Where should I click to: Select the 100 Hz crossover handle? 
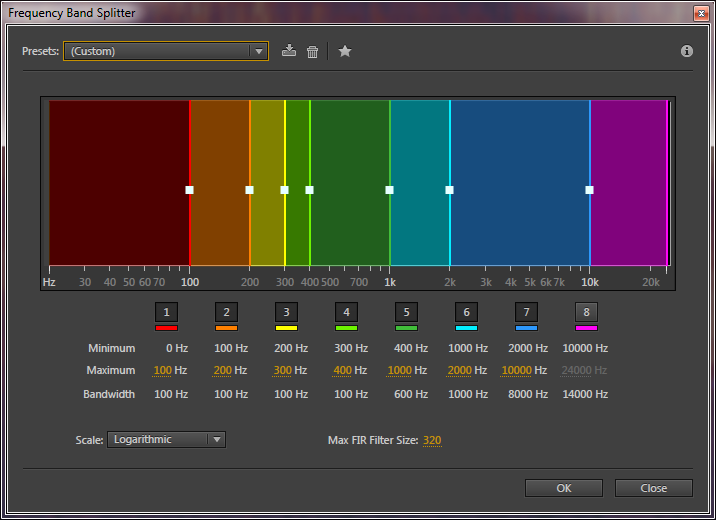coord(189,189)
